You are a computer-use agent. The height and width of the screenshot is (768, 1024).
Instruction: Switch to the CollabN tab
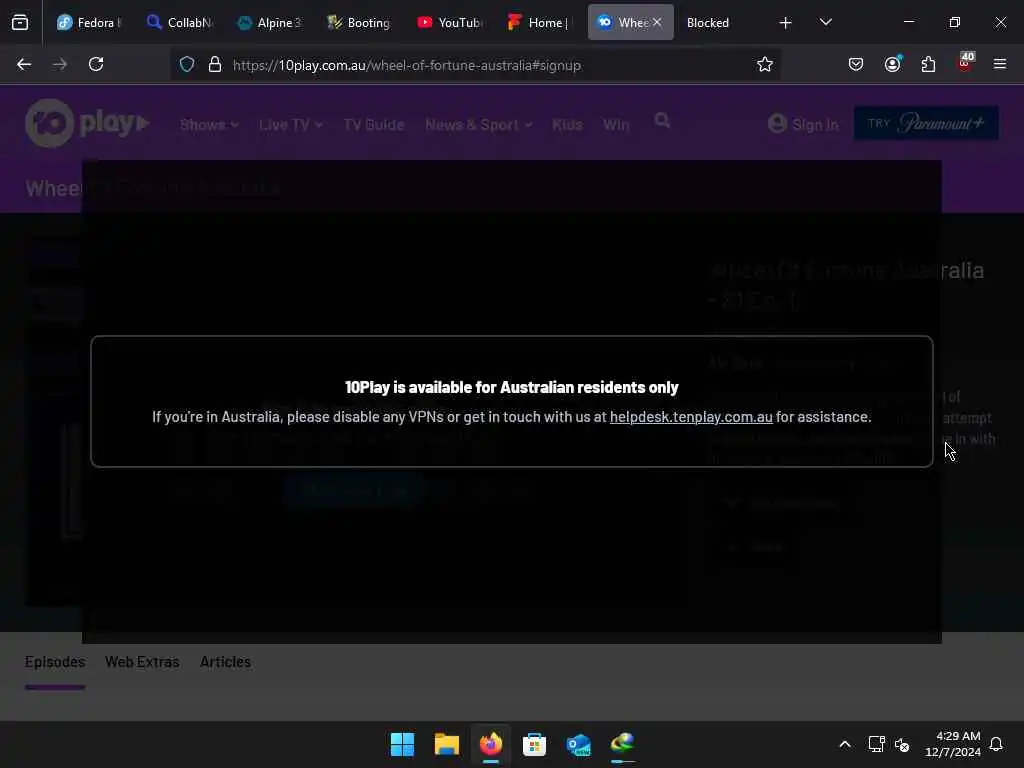tap(179, 22)
